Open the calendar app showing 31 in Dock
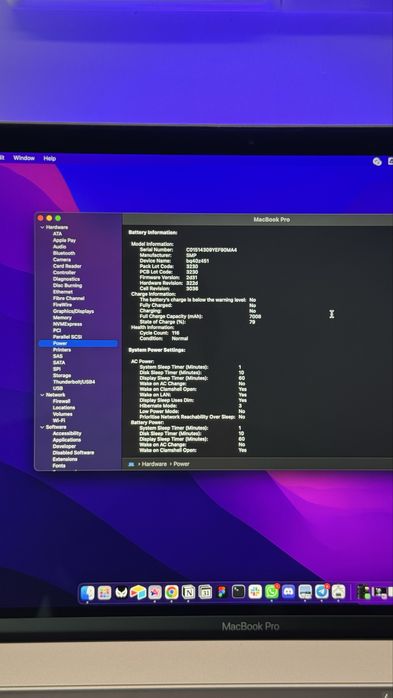This screenshot has width=393, height=698. click(205, 592)
